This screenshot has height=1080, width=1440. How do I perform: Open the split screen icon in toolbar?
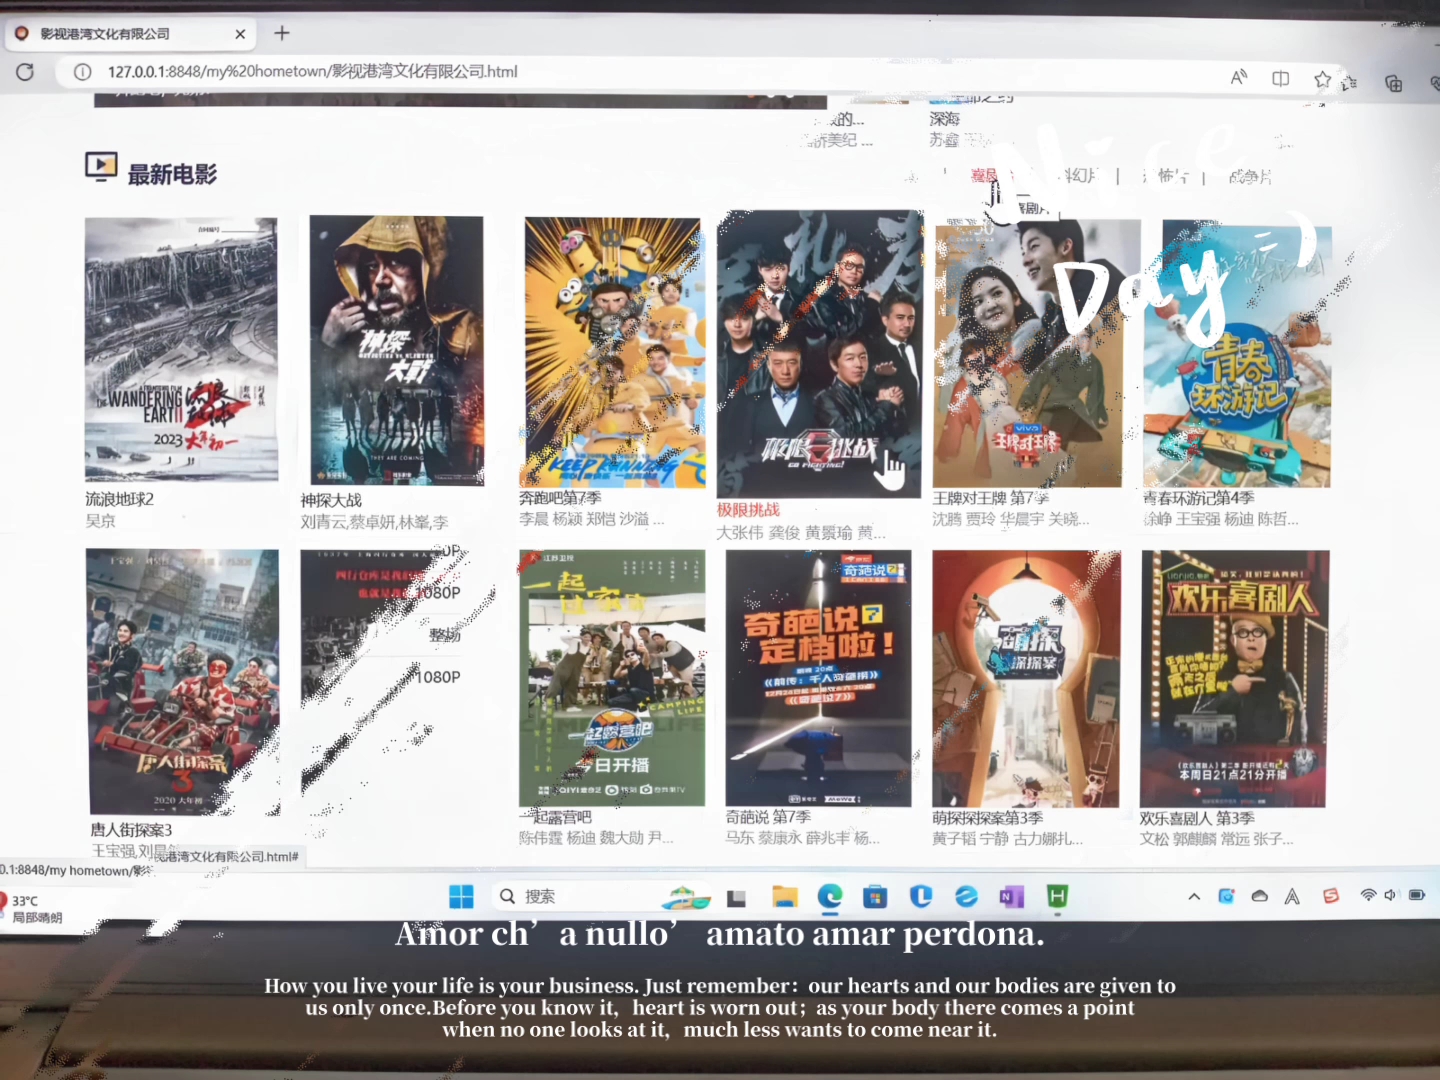tap(1280, 78)
